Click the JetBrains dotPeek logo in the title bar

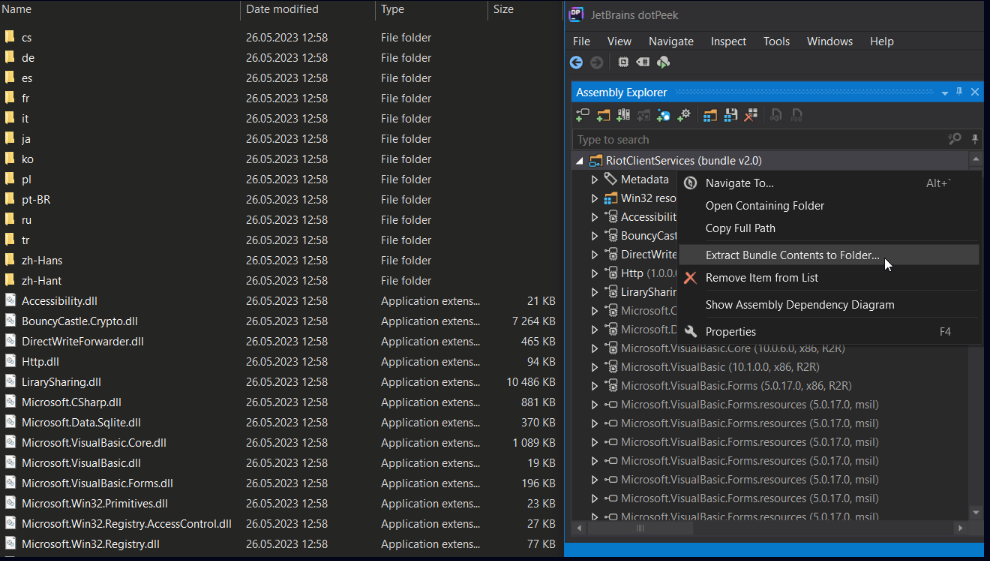[576, 15]
